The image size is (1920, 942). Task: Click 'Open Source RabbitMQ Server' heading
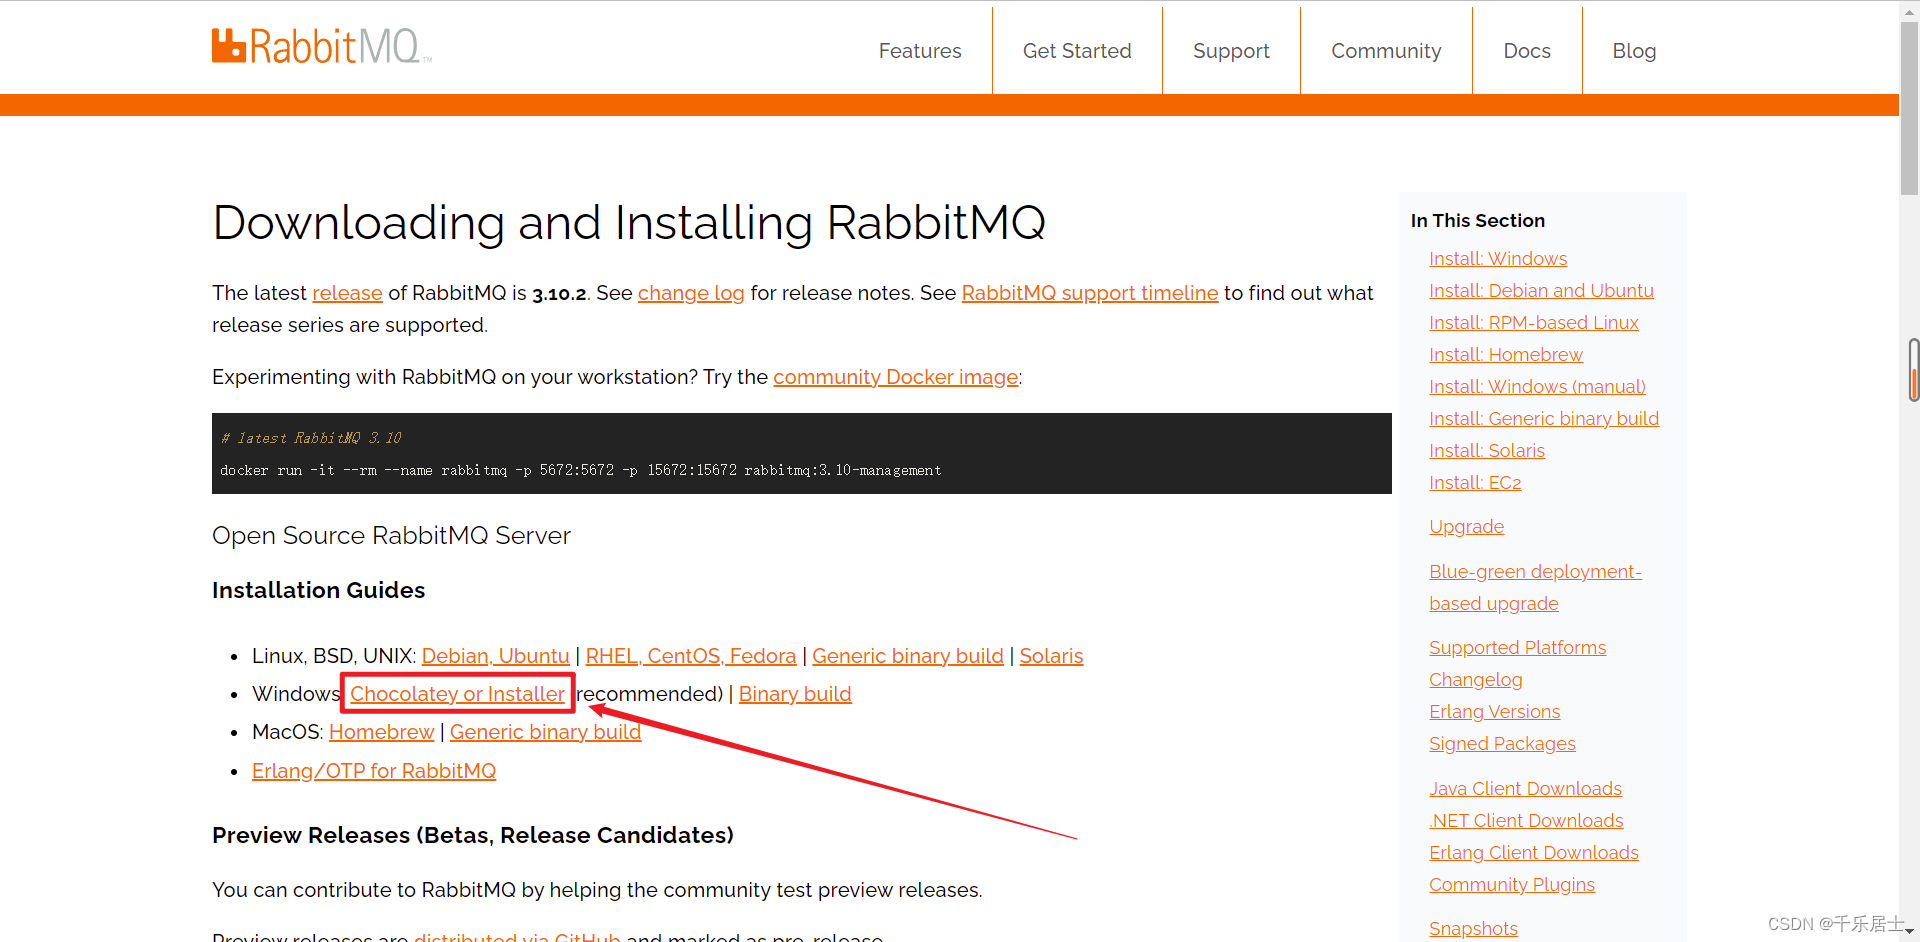391,536
